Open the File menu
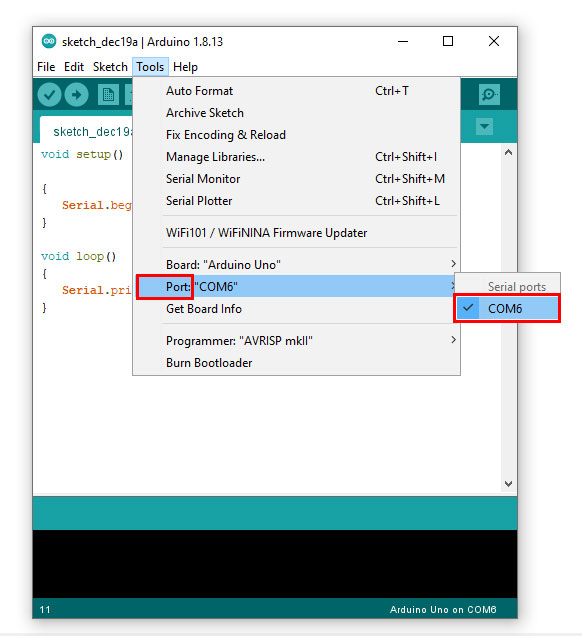582x636 pixels. (x=46, y=67)
